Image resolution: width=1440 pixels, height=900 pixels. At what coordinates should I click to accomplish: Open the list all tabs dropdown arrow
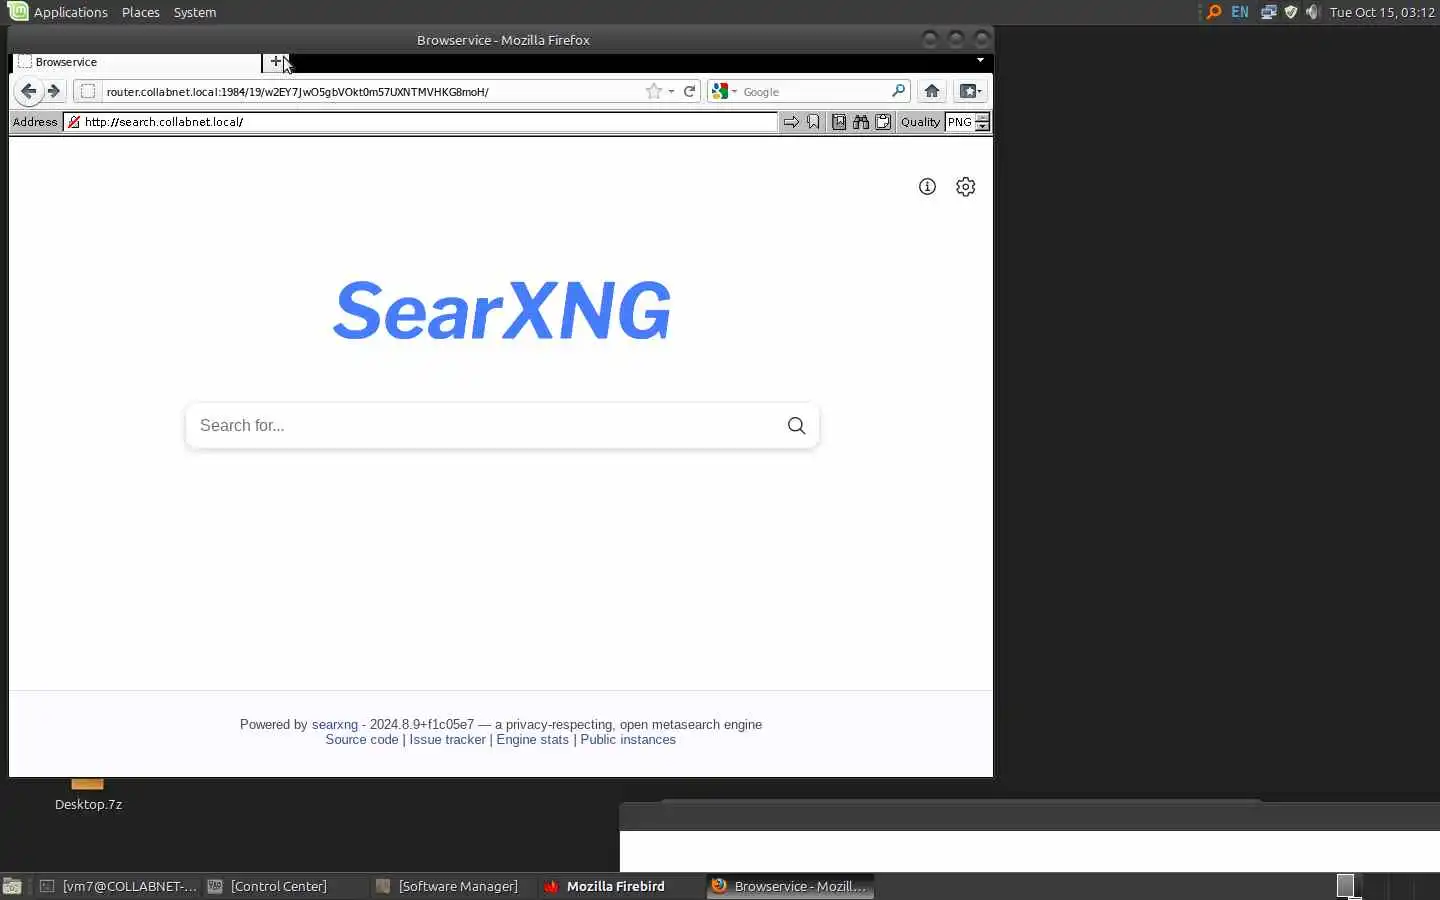[x=980, y=60]
